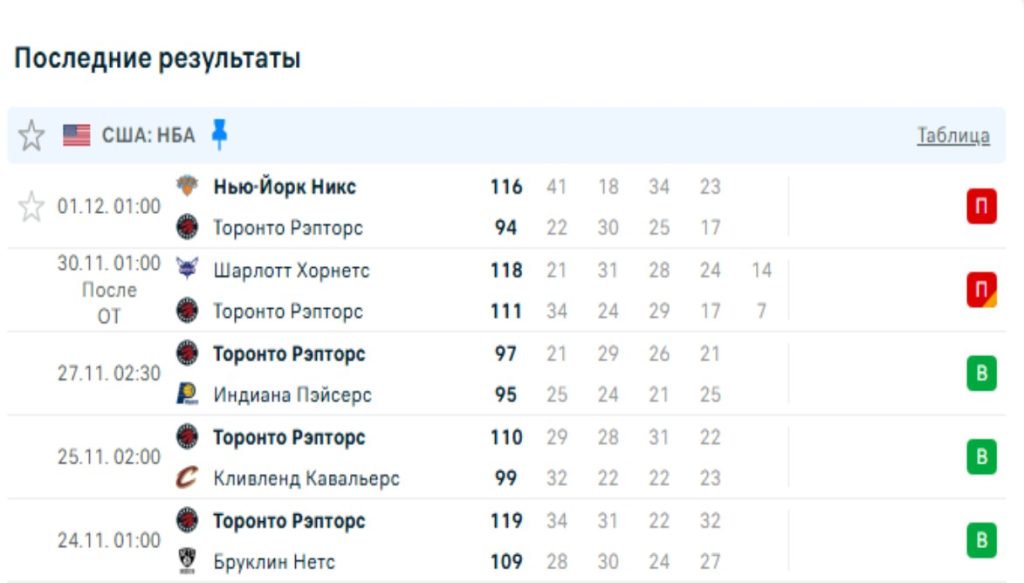Click green В badge for Cavaliers game

981,457
